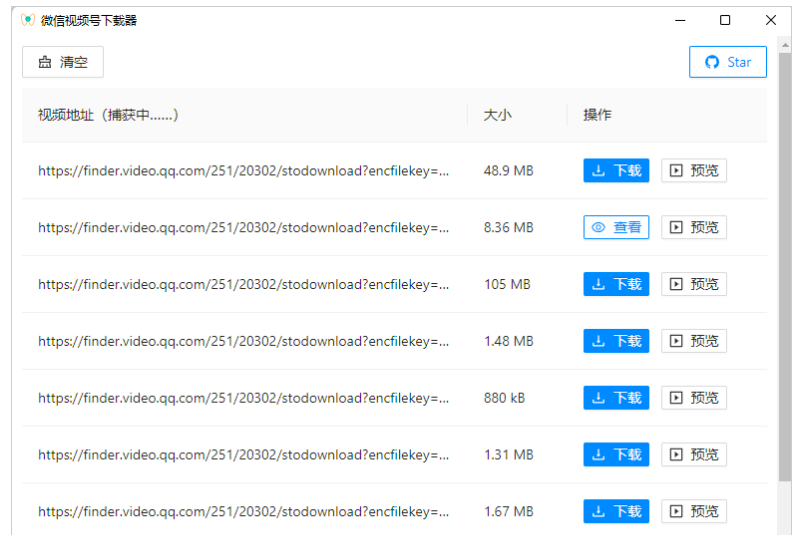The image size is (804, 535).
Task: Maximize the 微信视频号下载器 window
Action: (x=725, y=21)
